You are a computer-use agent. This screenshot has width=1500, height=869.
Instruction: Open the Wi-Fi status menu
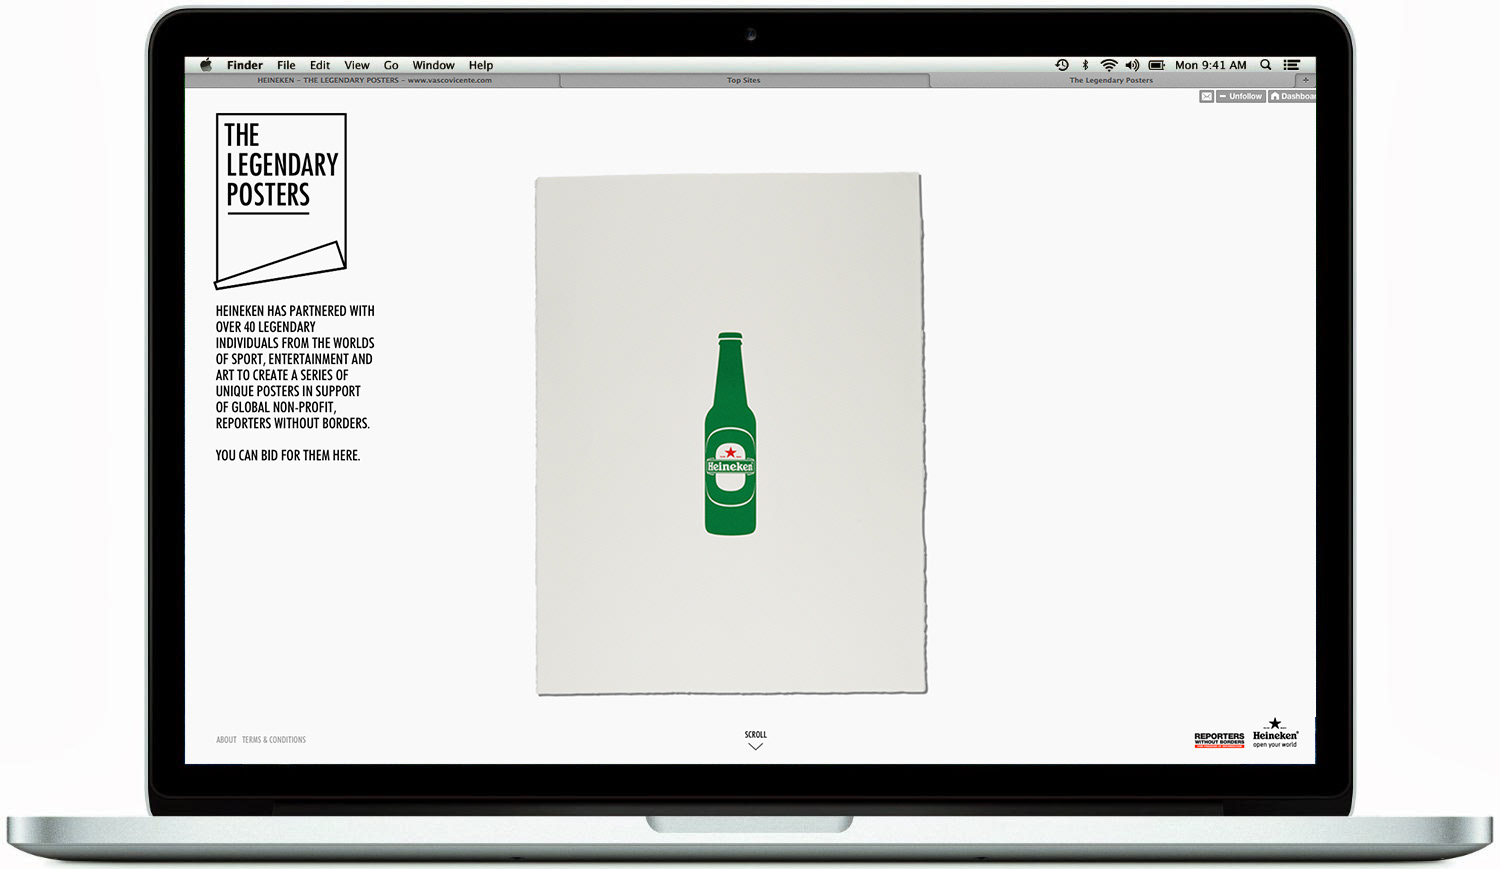pos(1109,65)
